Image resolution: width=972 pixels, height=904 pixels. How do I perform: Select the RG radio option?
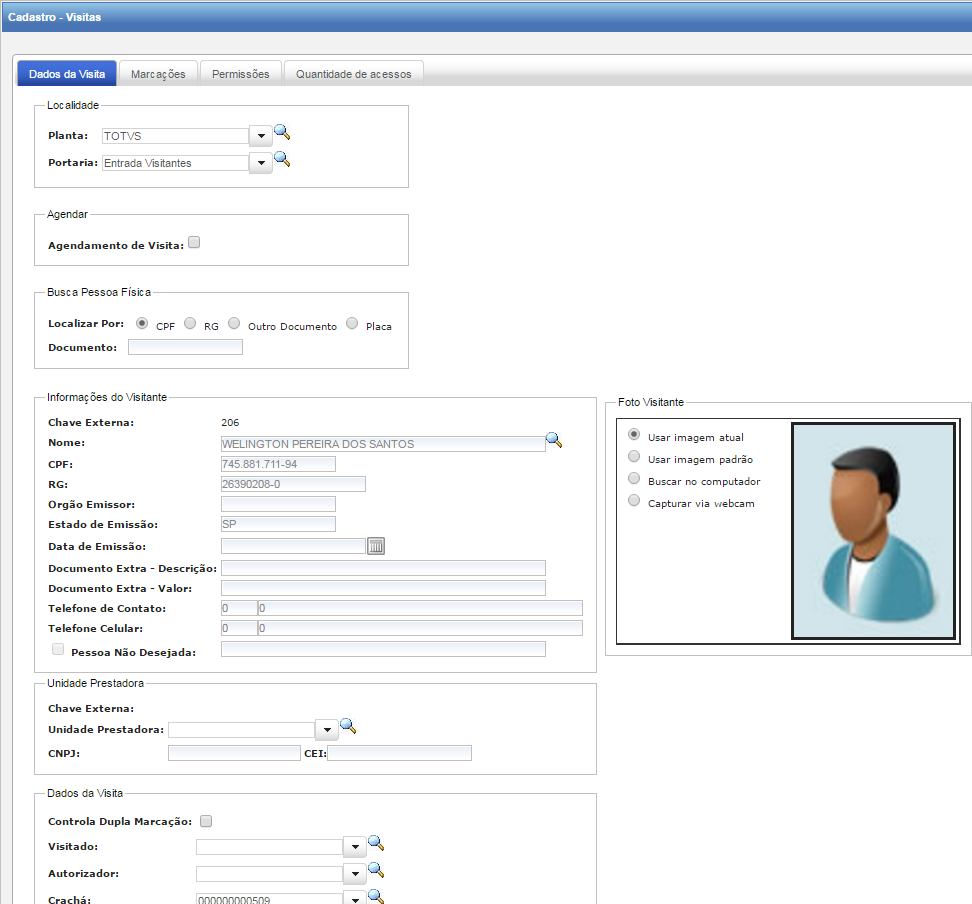(x=190, y=323)
